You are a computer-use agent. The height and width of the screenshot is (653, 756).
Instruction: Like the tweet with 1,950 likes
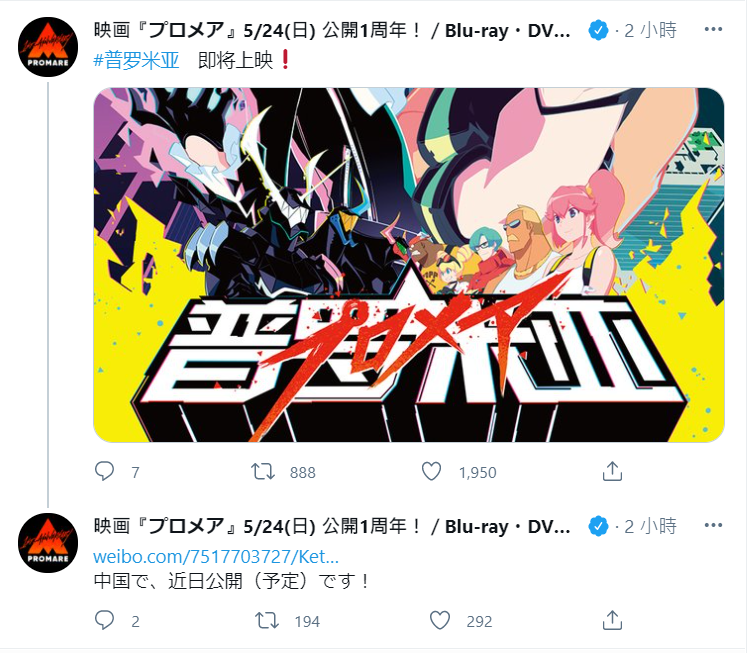(x=432, y=471)
